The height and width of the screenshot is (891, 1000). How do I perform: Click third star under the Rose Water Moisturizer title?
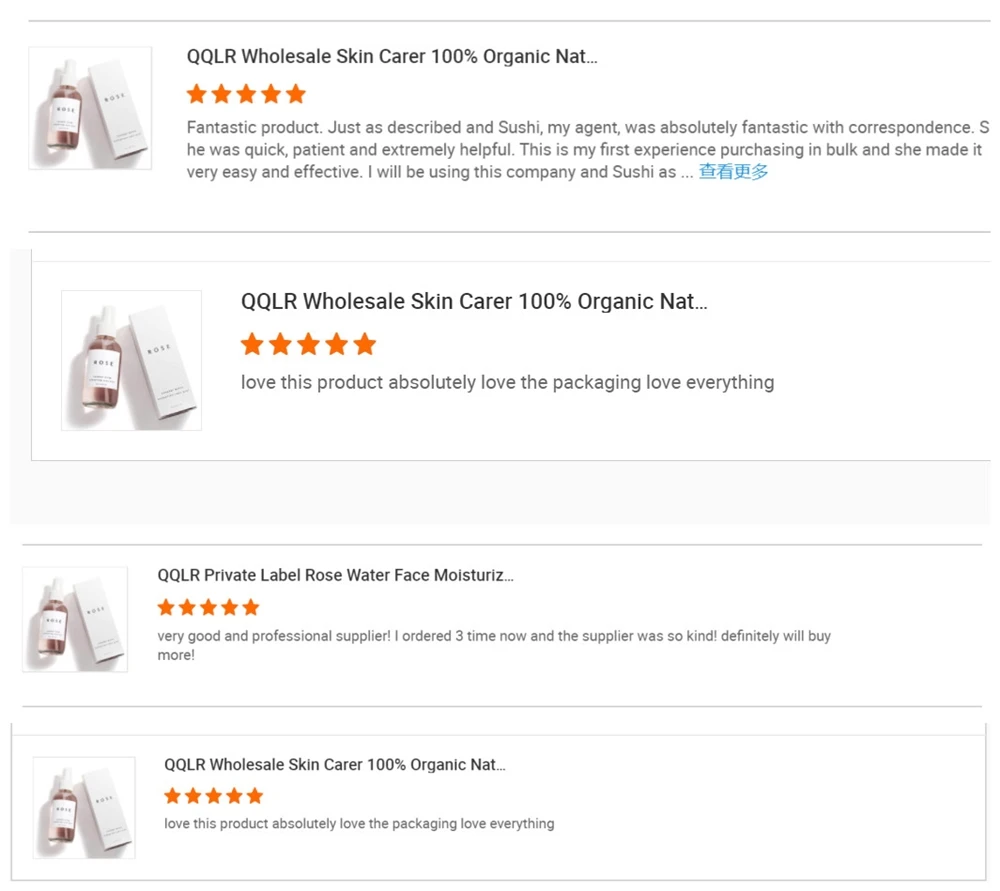click(x=208, y=607)
